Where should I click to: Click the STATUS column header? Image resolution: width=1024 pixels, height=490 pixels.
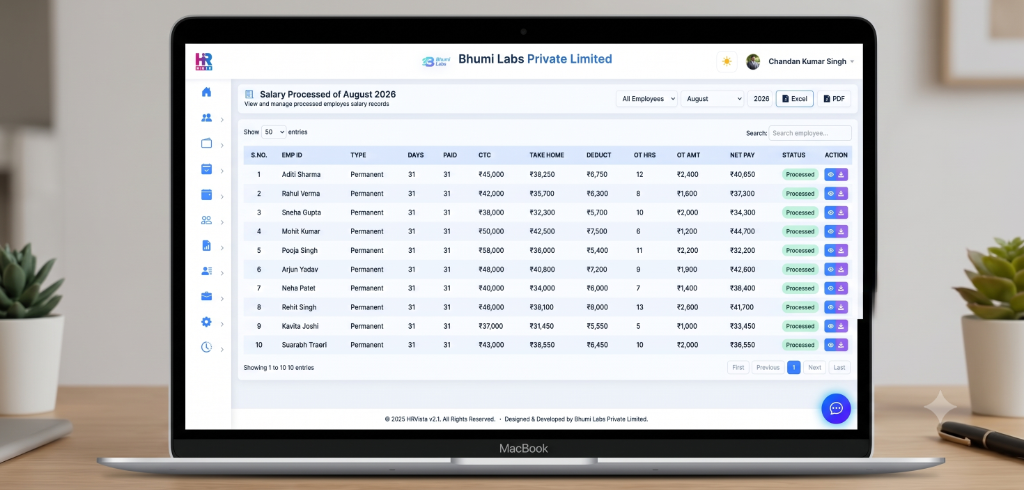coord(793,155)
